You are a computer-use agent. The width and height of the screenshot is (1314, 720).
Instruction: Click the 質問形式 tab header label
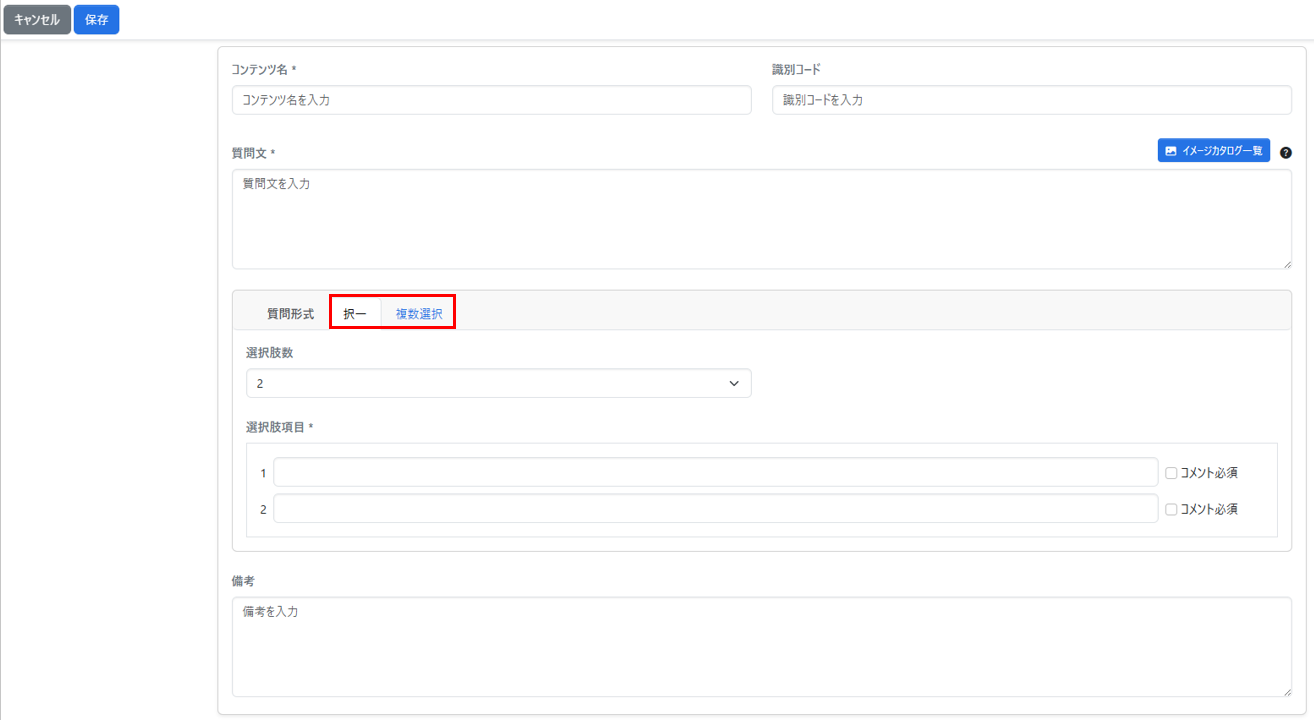click(290, 314)
